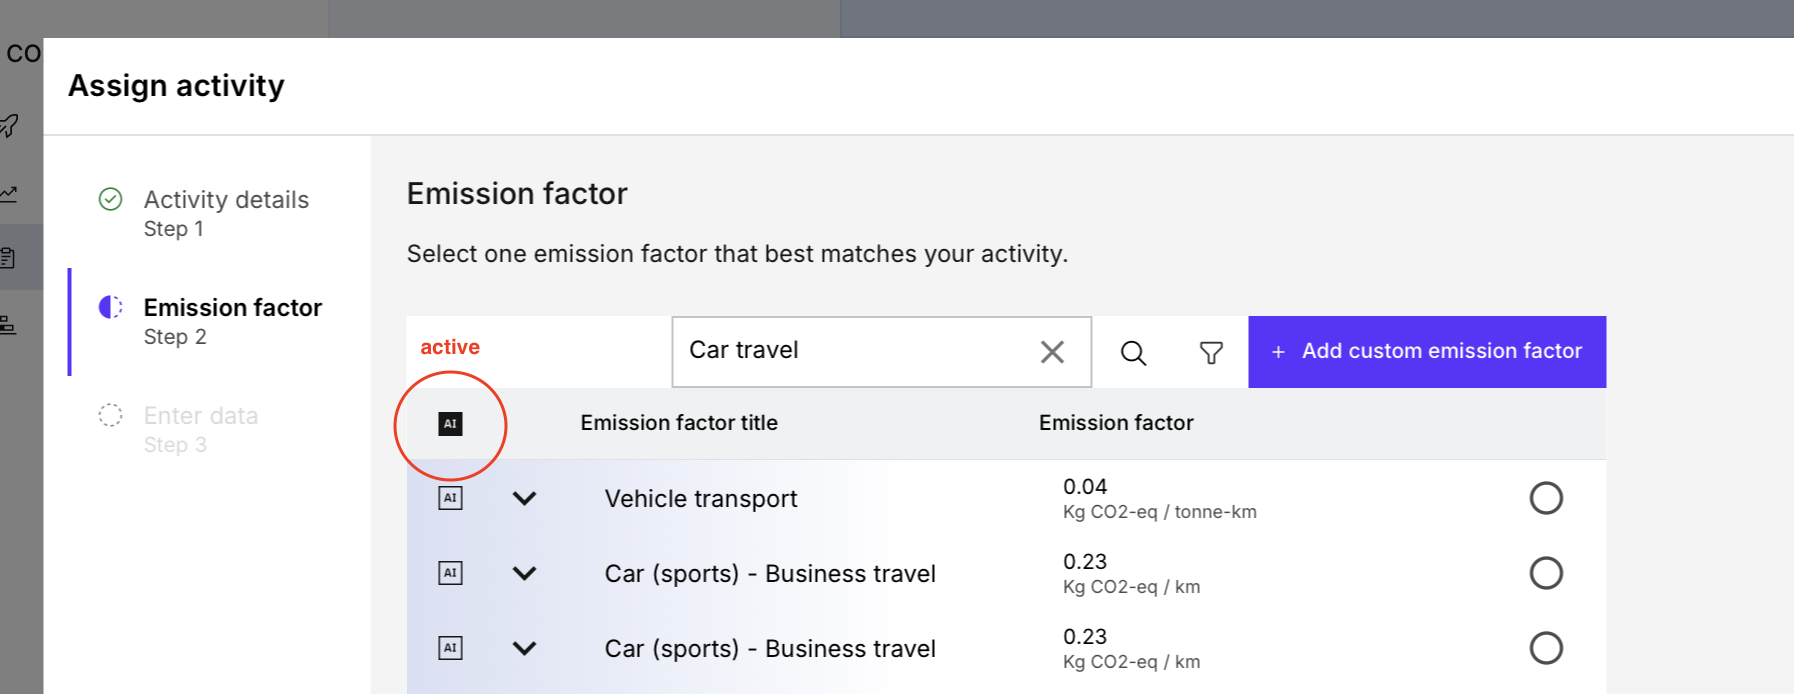Click the AI icon in table header
This screenshot has width=1794, height=694.
450,424
